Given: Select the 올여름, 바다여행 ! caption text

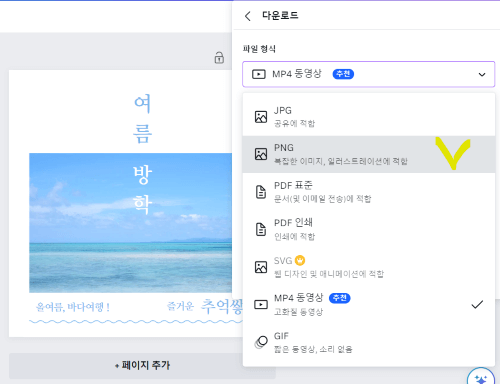Looking at the screenshot, I should [73, 307].
